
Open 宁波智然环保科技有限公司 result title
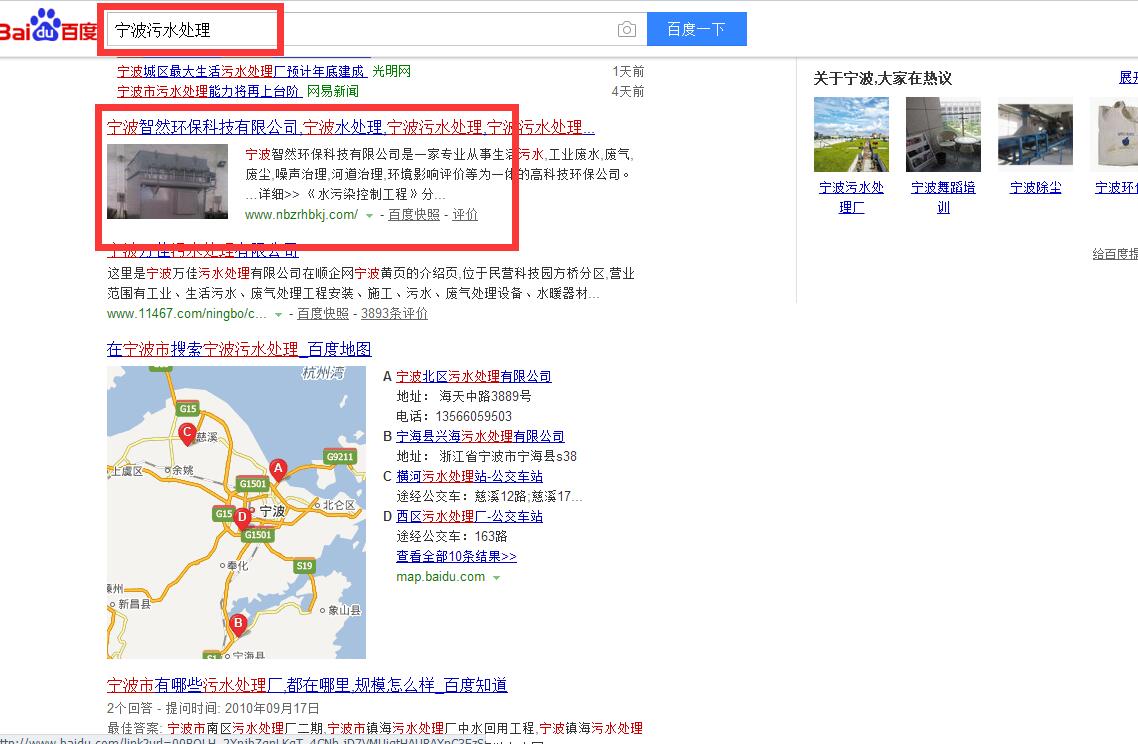[351, 128]
